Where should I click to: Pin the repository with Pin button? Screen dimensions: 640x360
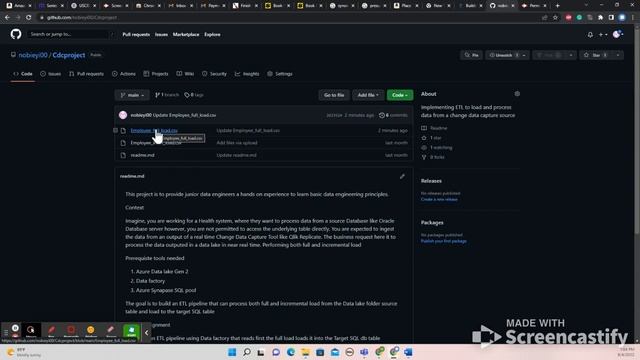coord(471,55)
